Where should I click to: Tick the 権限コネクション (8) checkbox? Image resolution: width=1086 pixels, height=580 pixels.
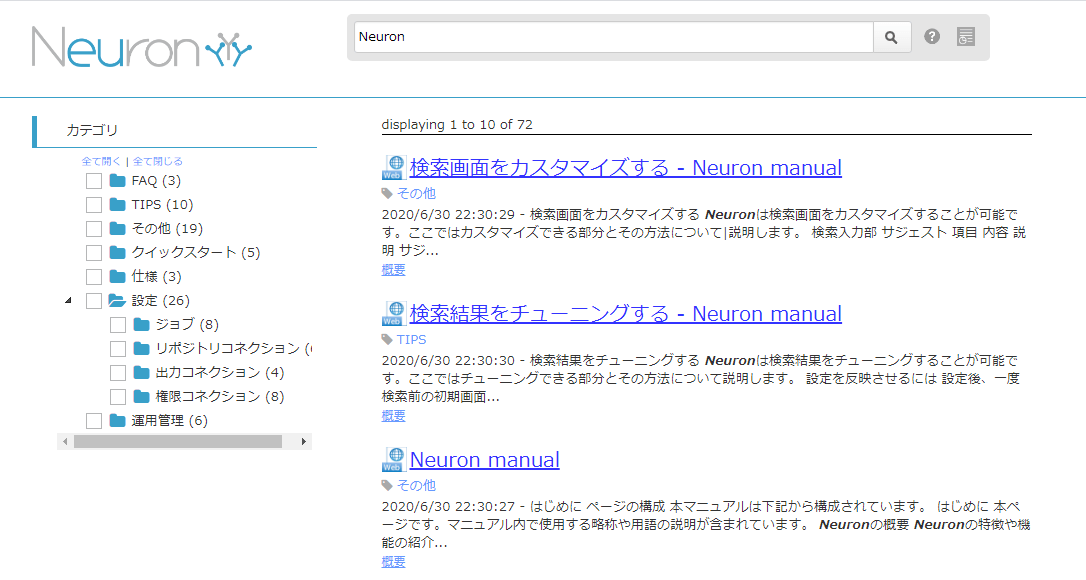pyautogui.click(x=118, y=397)
